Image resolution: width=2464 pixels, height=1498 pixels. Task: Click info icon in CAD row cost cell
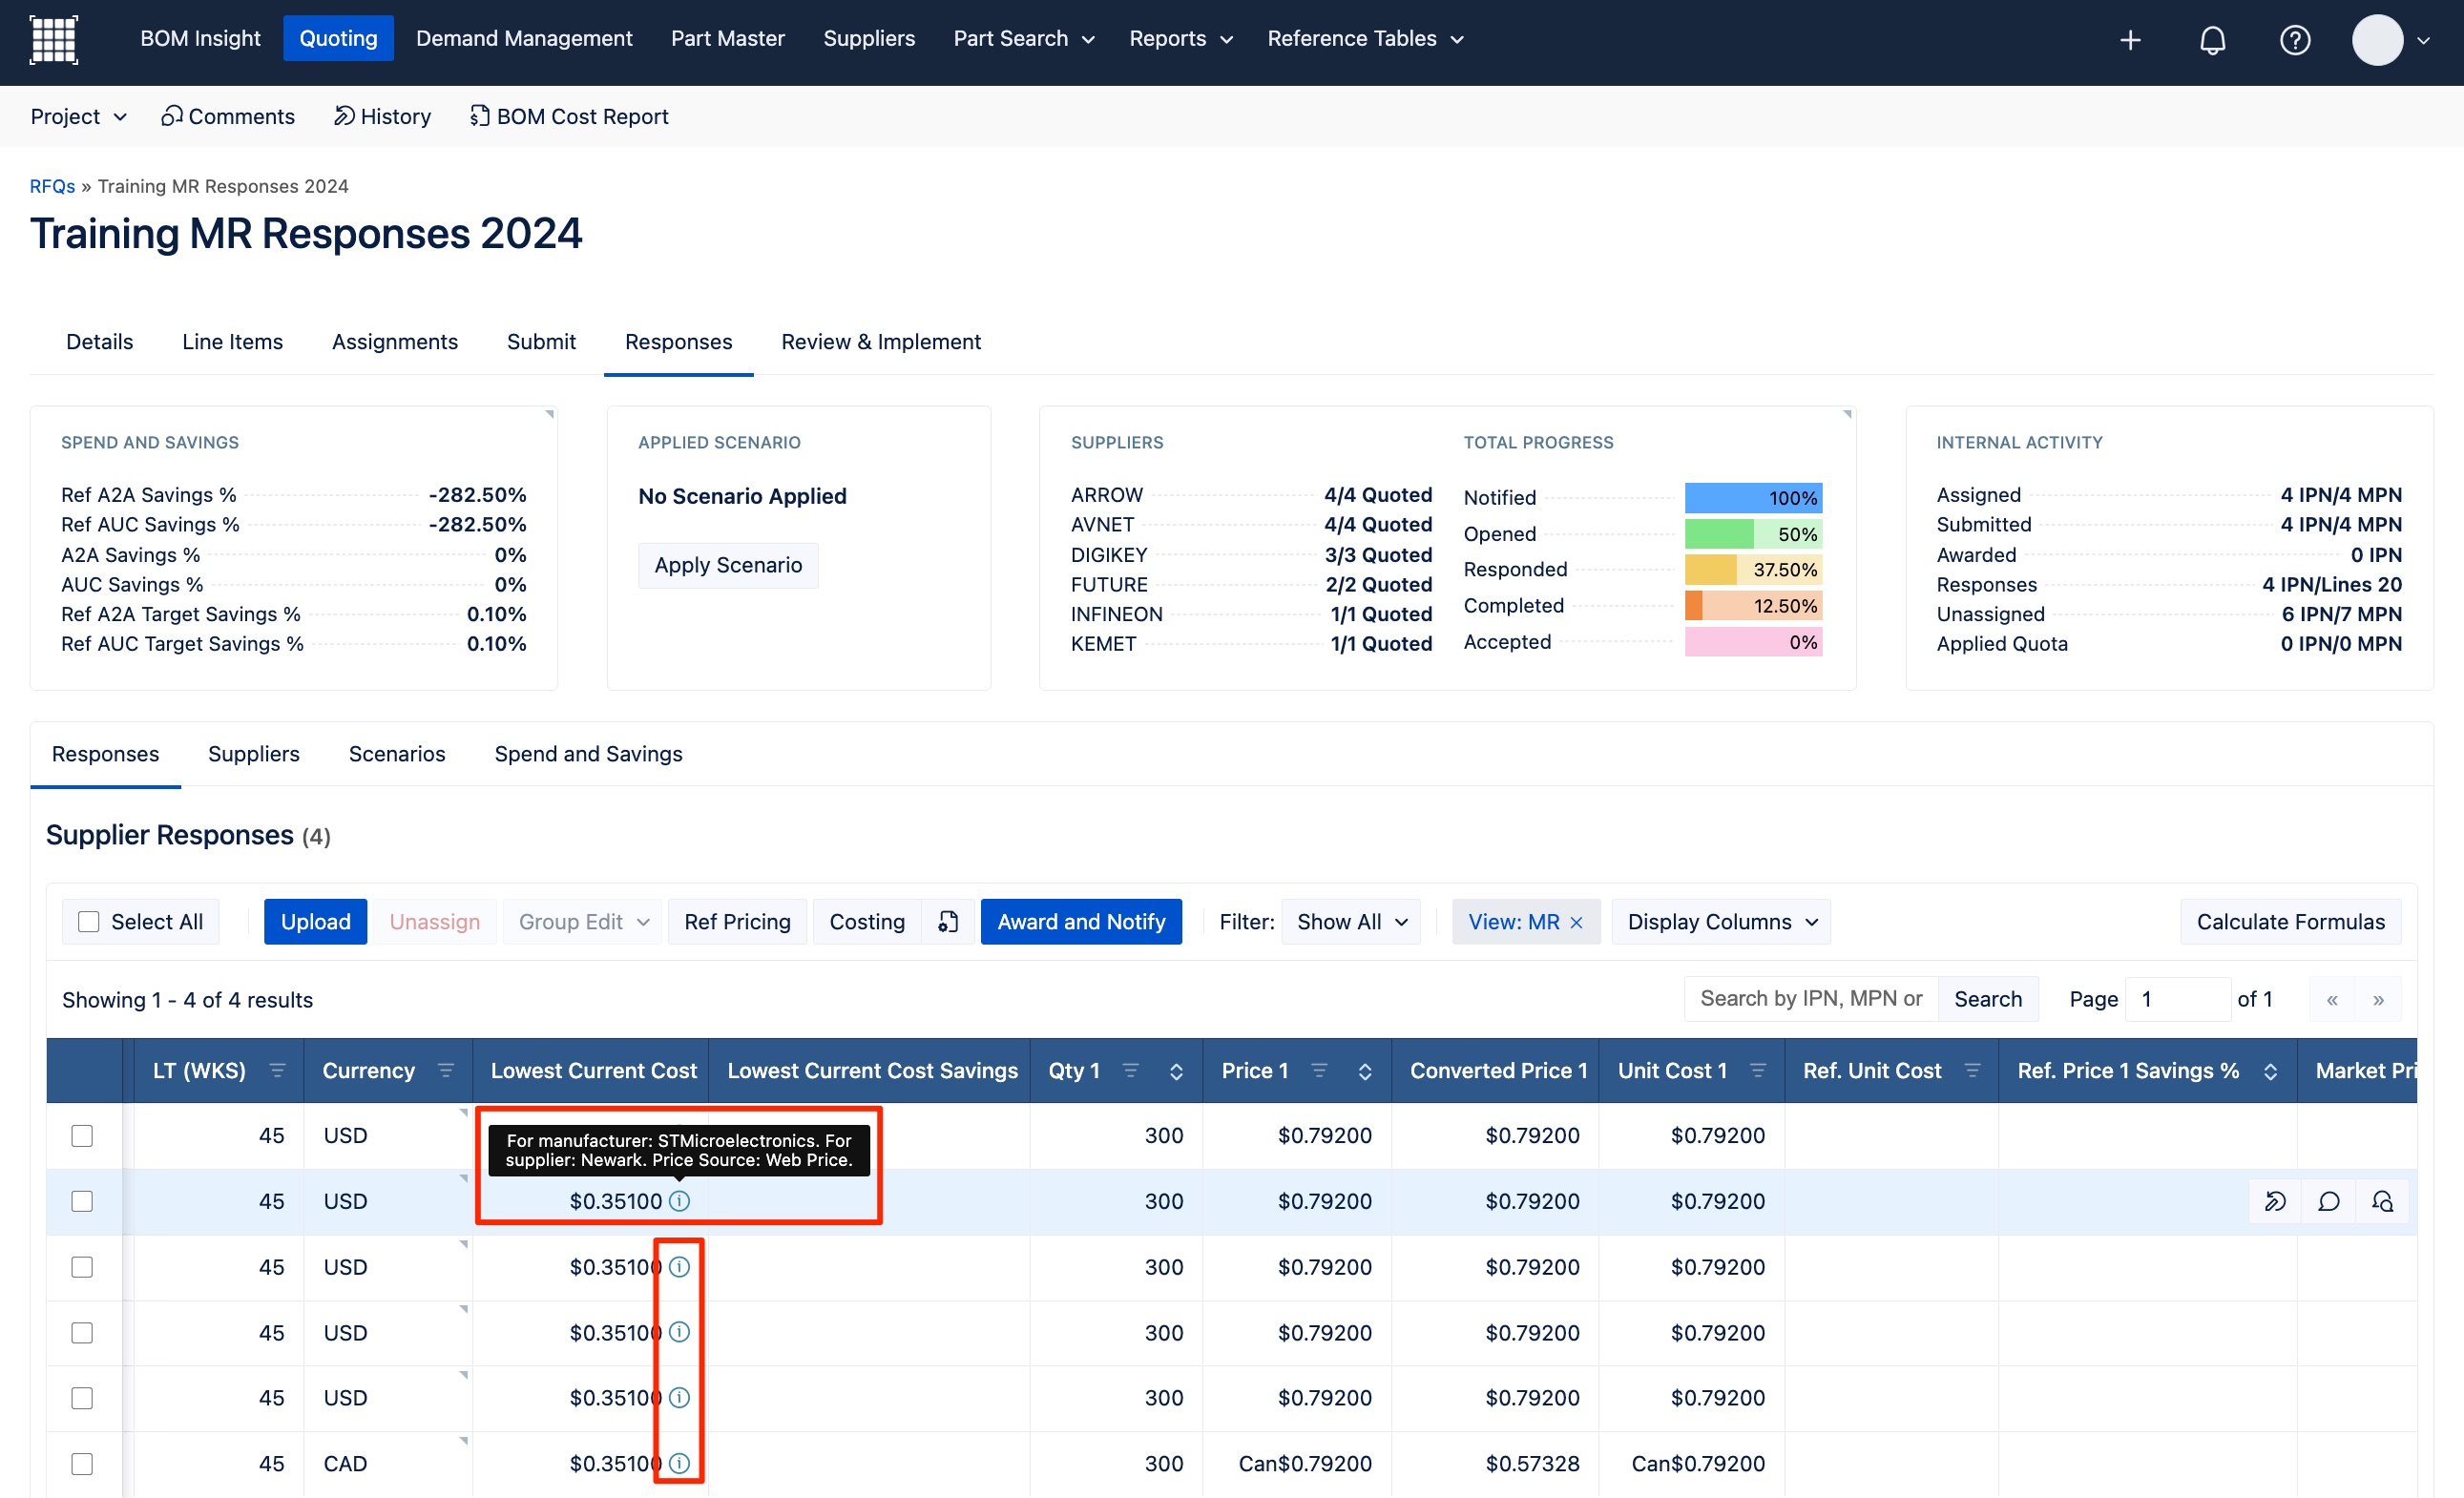679,1463
